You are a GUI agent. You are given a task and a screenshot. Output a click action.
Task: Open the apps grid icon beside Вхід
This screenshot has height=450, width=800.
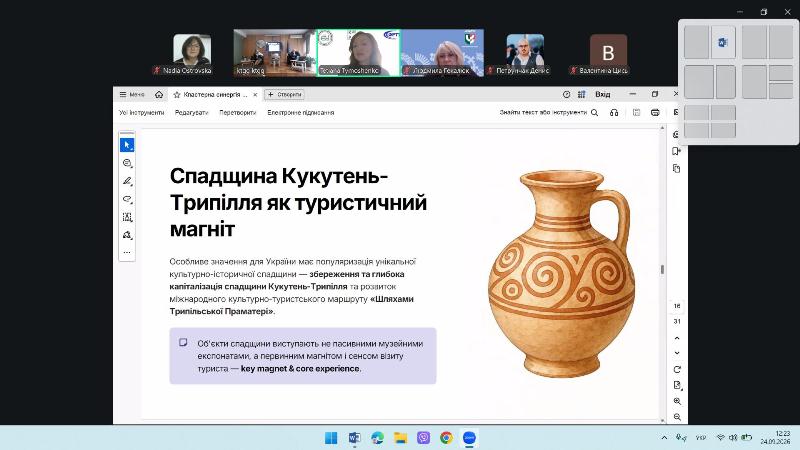point(582,94)
